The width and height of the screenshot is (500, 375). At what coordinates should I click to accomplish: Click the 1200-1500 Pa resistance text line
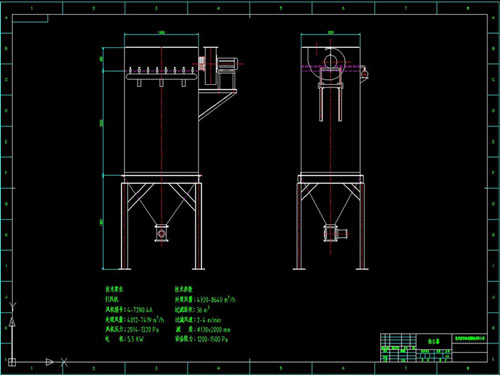pos(202,339)
